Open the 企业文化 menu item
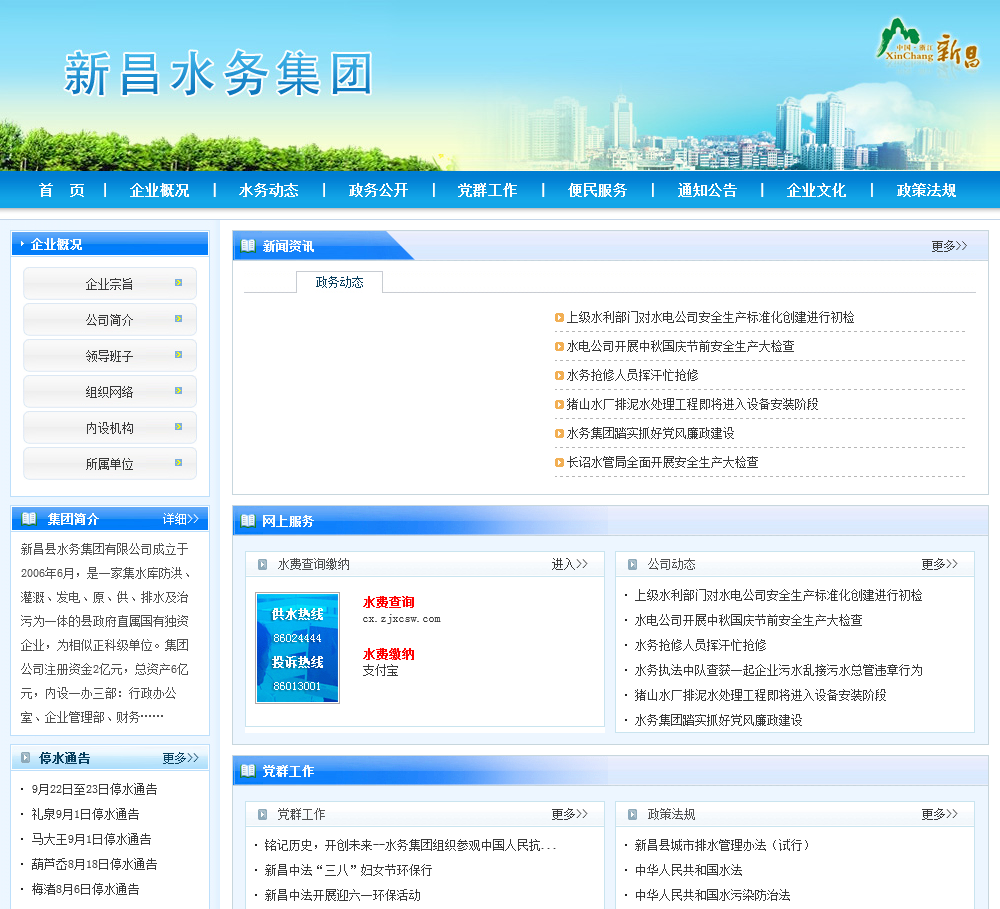This screenshot has width=1000, height=909. tap(816, 190)
